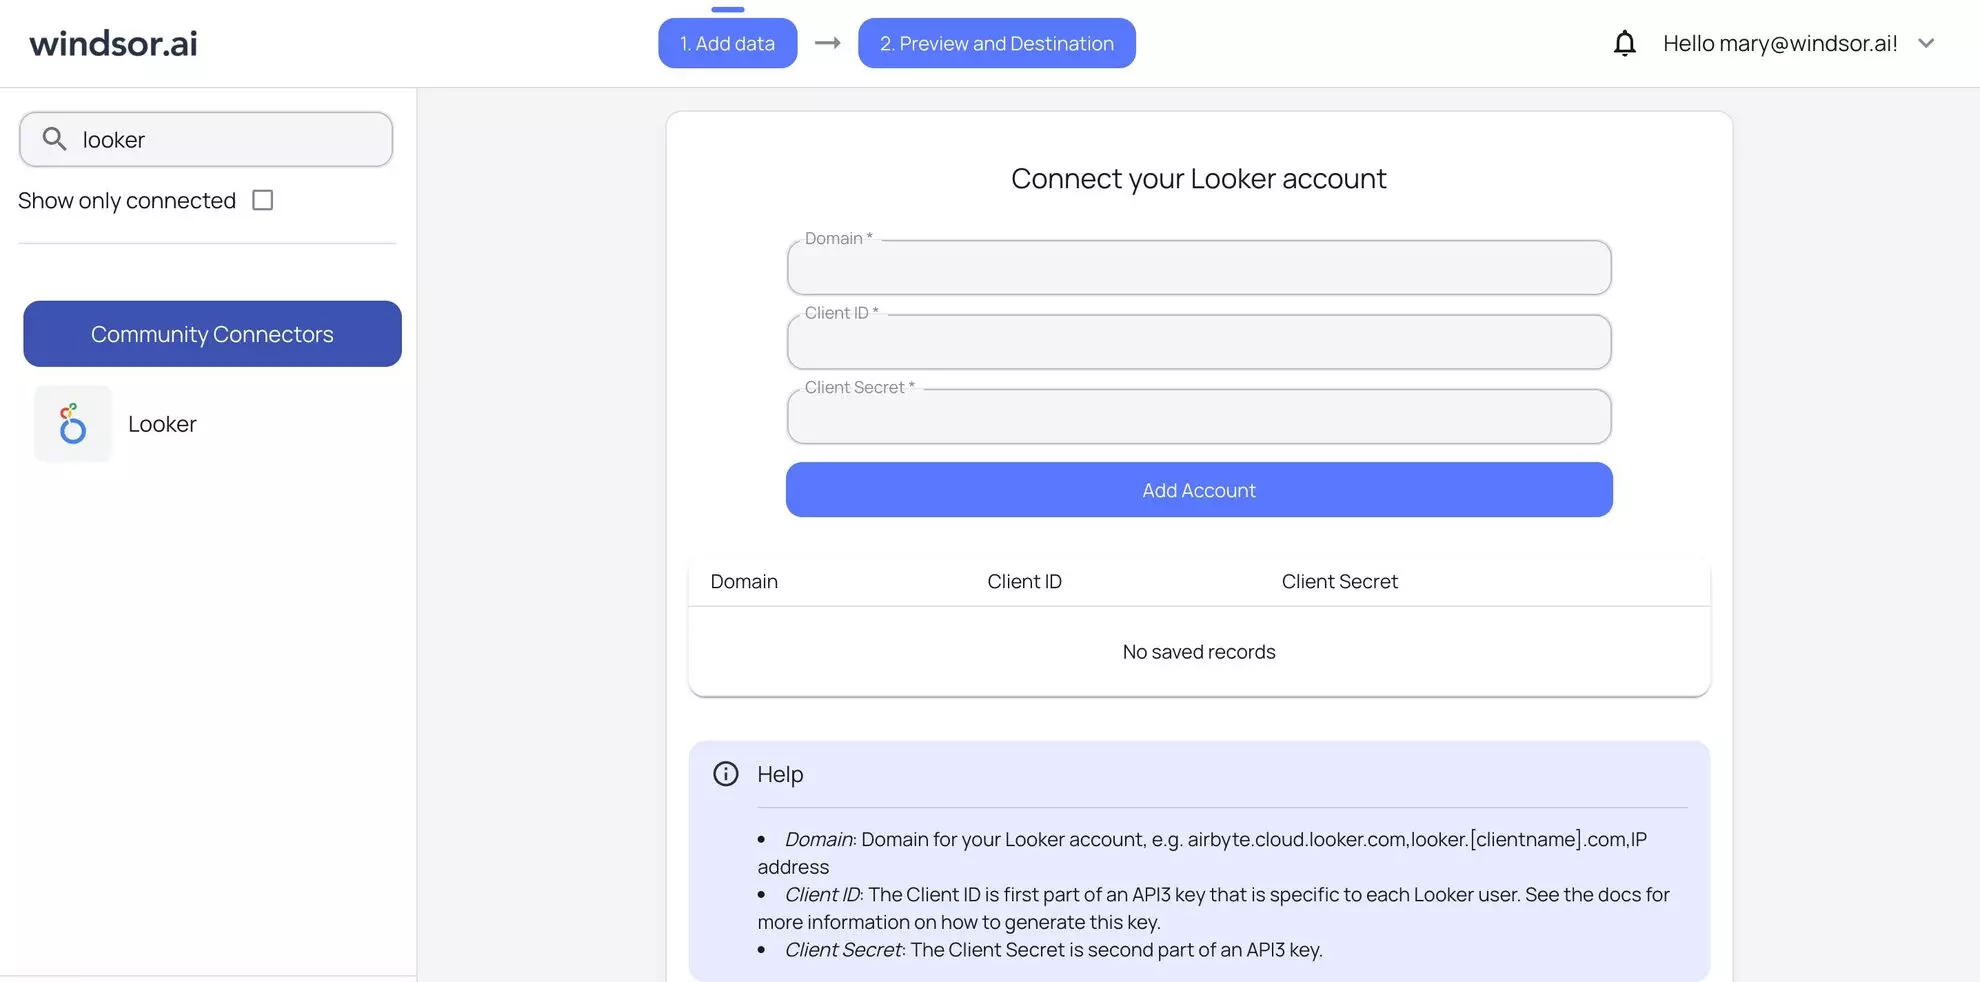Expand the user account dropdown chevron

click(x=1926, y=43)
